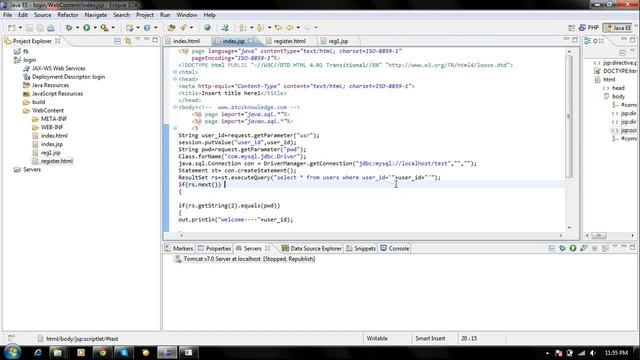Close the Project Explorer view
The width and height of the screenshot is (640, 360).
coord(58,41)
